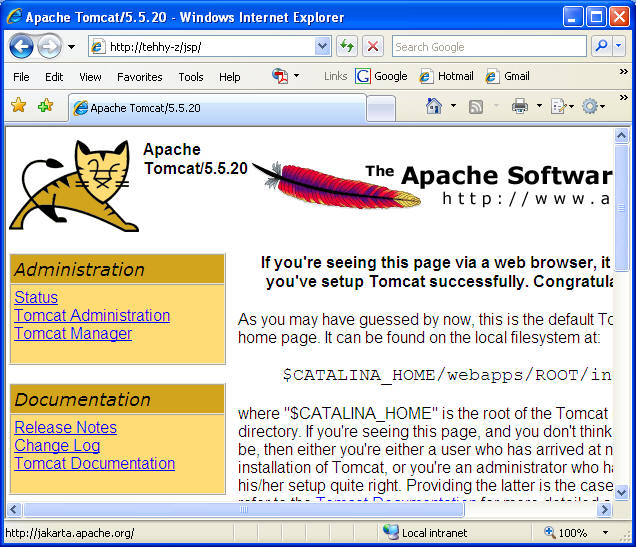
Task: Expand the address bar history dropdown
Action: [322, 47]
